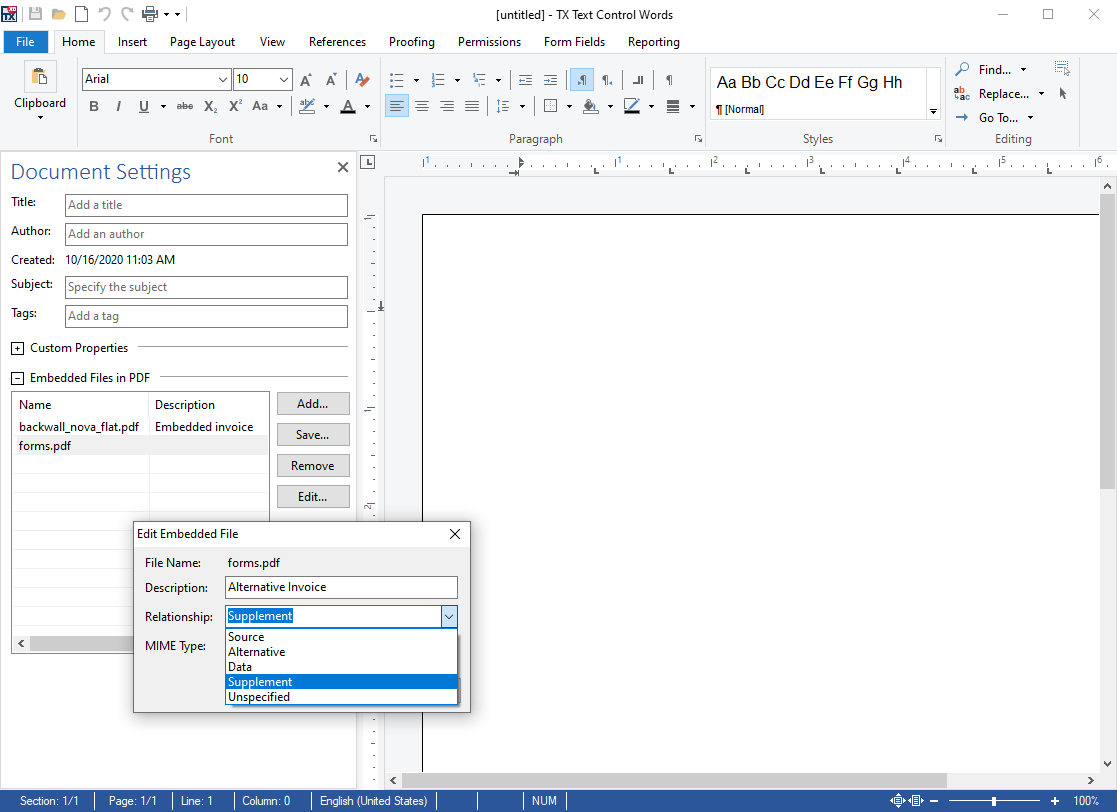Select backwall_nova_flat.pdf row
The height and width of the screenshot is (812, 1117).
click(x=140, y=427)
